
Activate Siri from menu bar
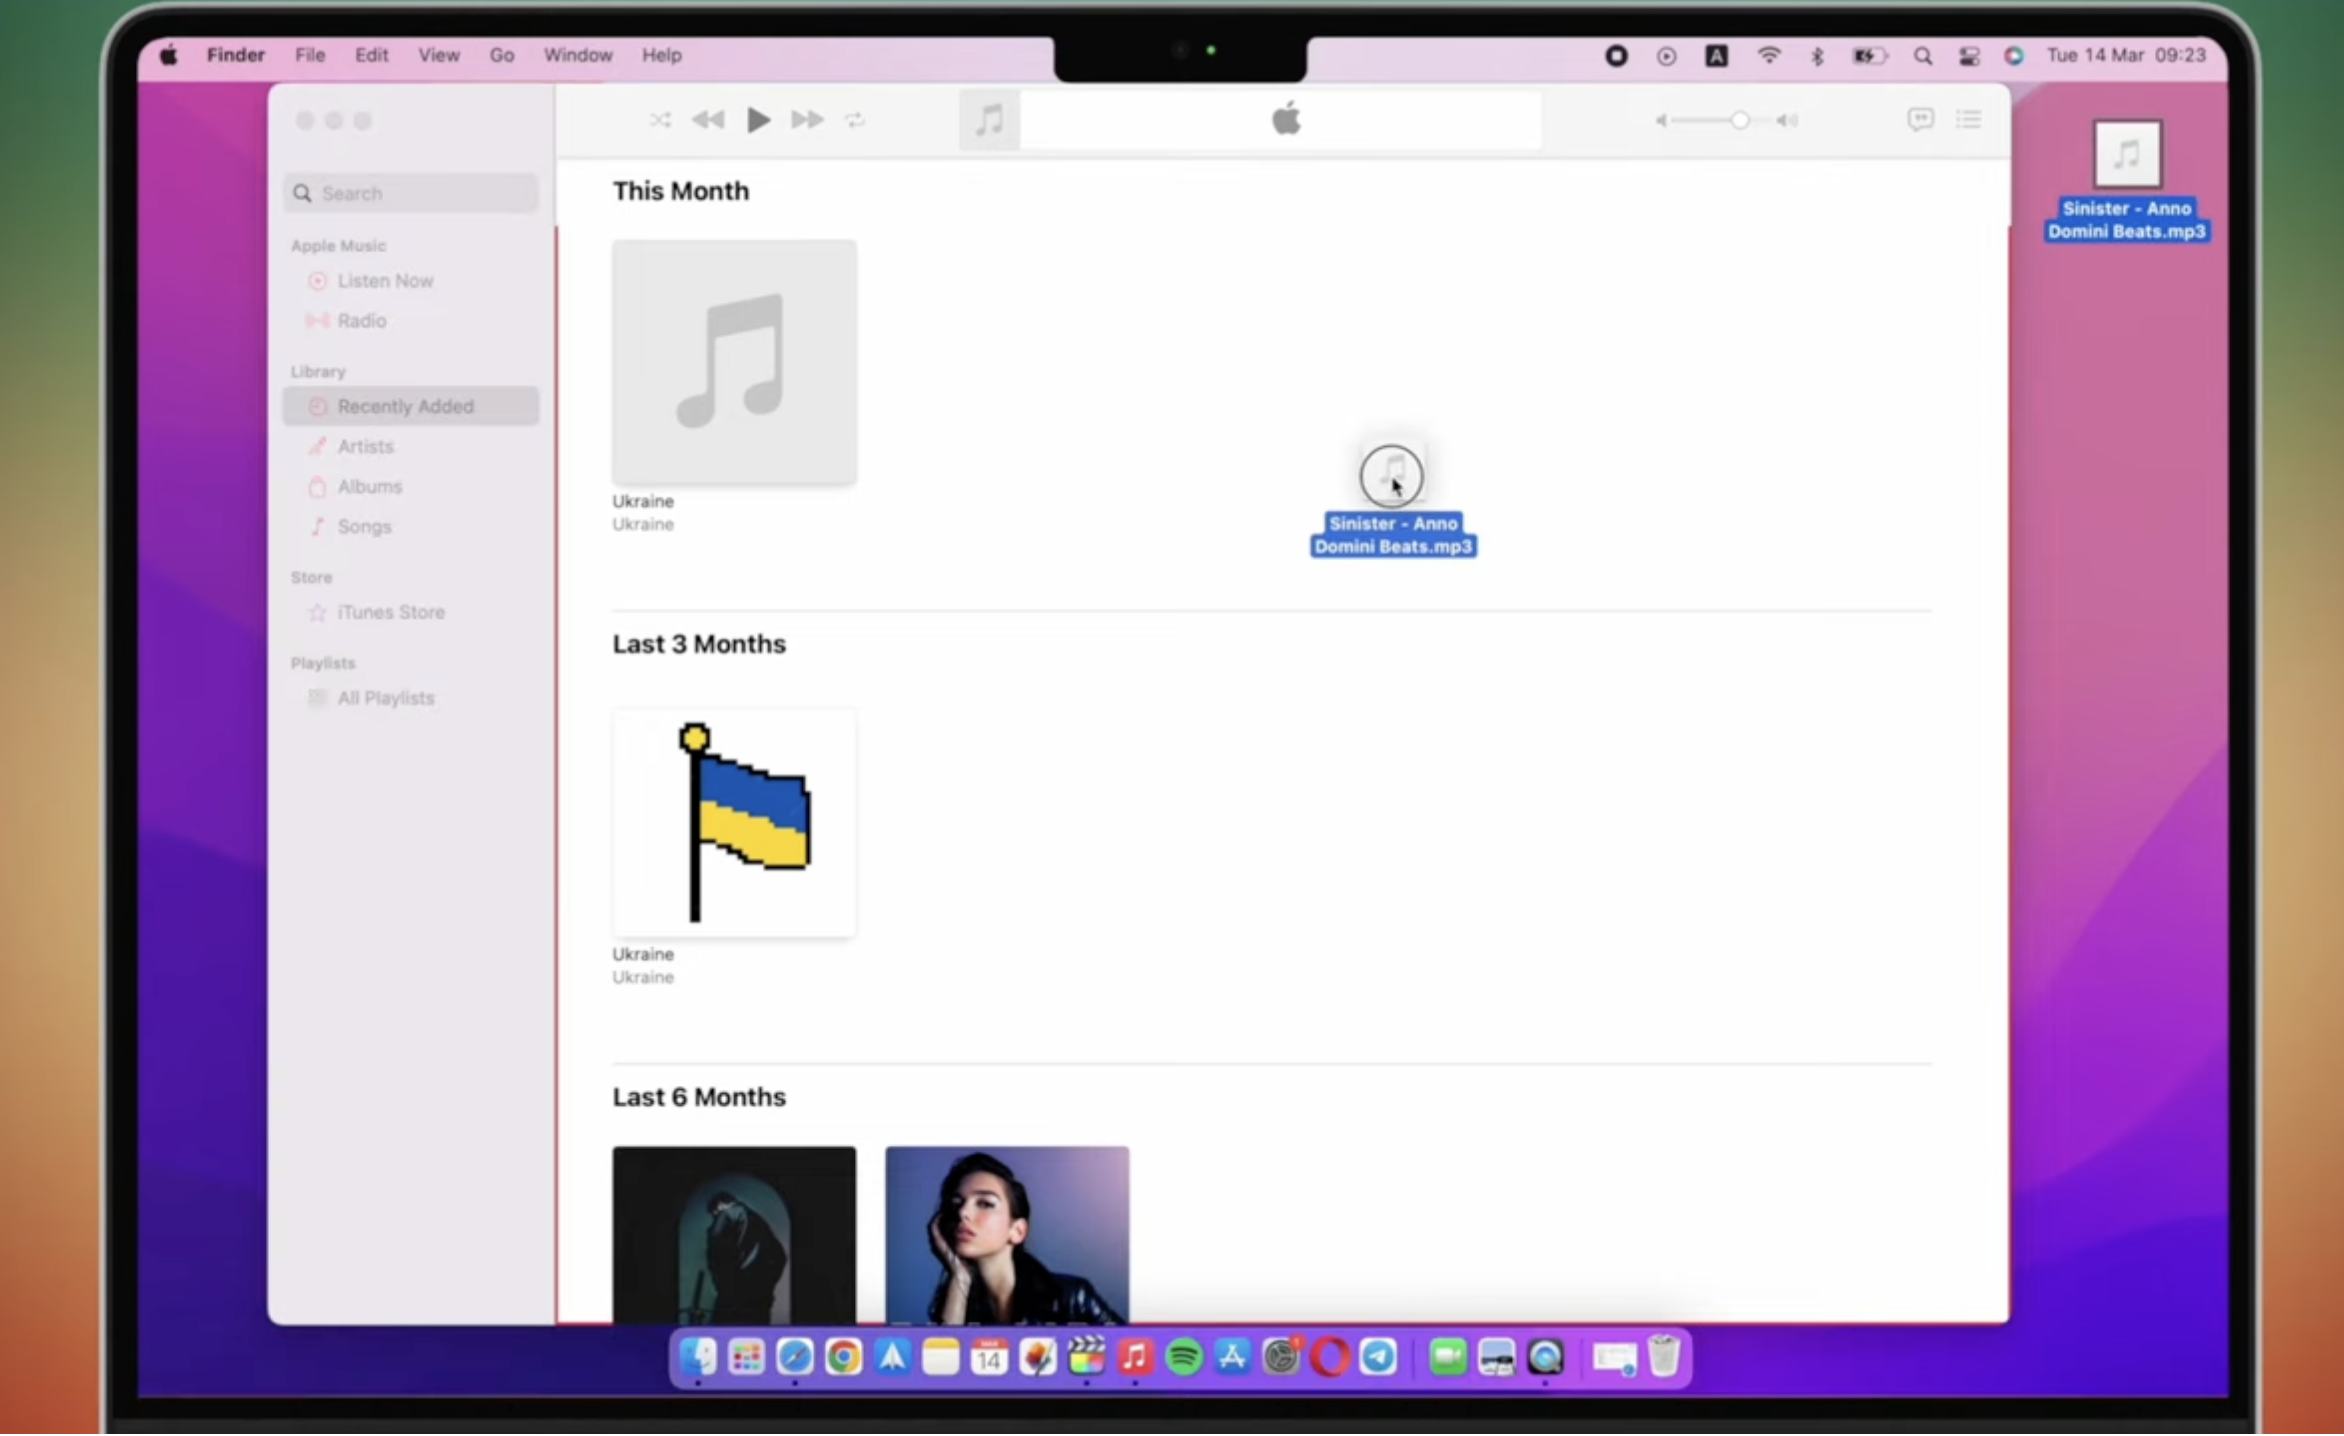click(x=2014, y=56)
